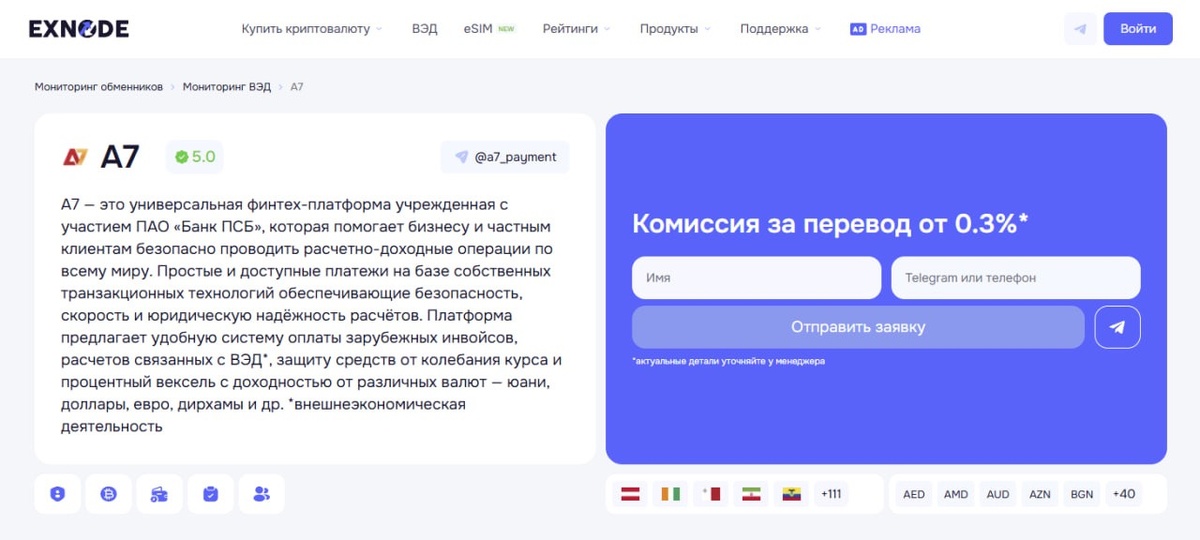Open the Telegram icon button in the header
Viewport: 1200px width, 540px height.
click(1080, 29)
